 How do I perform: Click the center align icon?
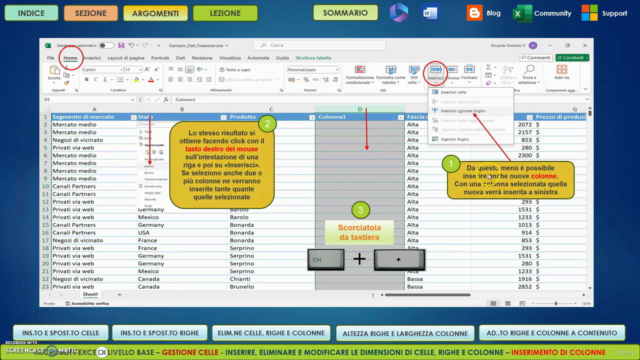(x=180, y=80)
